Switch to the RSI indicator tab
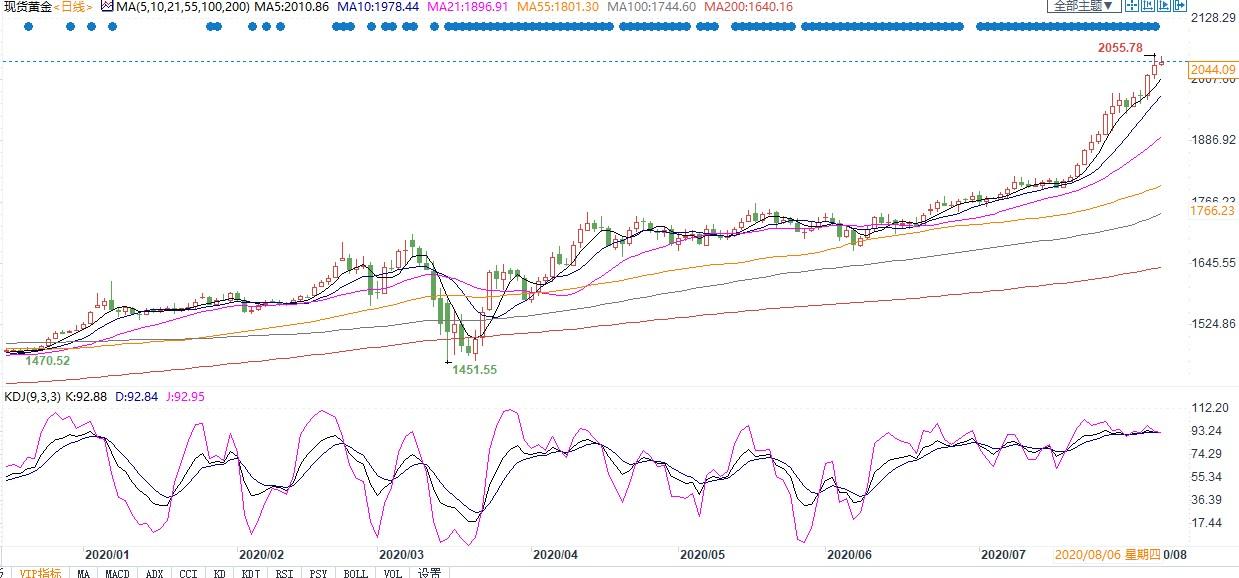Screen dimensions: 1239x578 coord(285,573)
